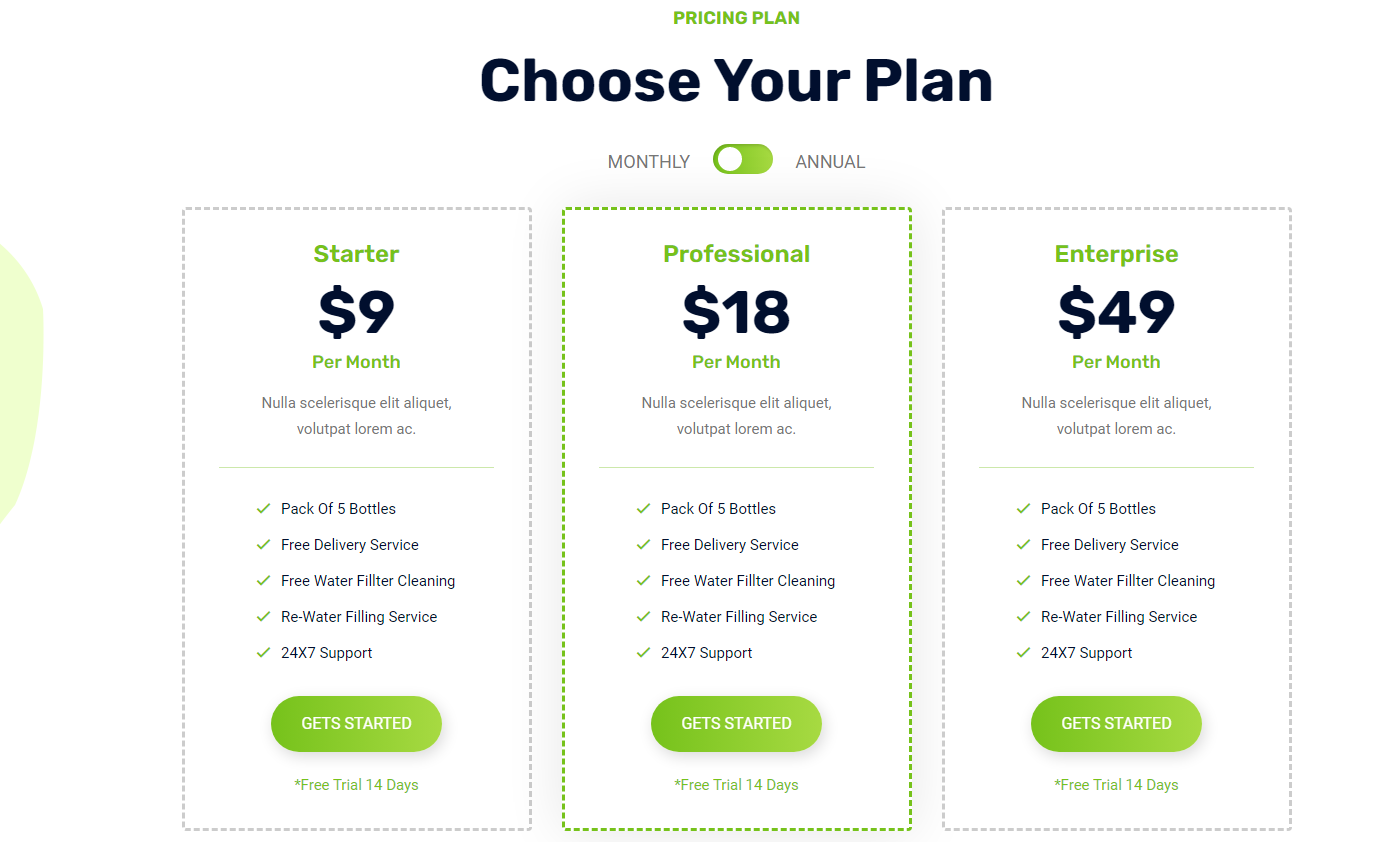Click Professional plan's Re-Water Filling Service checkmark
Viewport: 1377px width, 842px height.
[644, 617]
